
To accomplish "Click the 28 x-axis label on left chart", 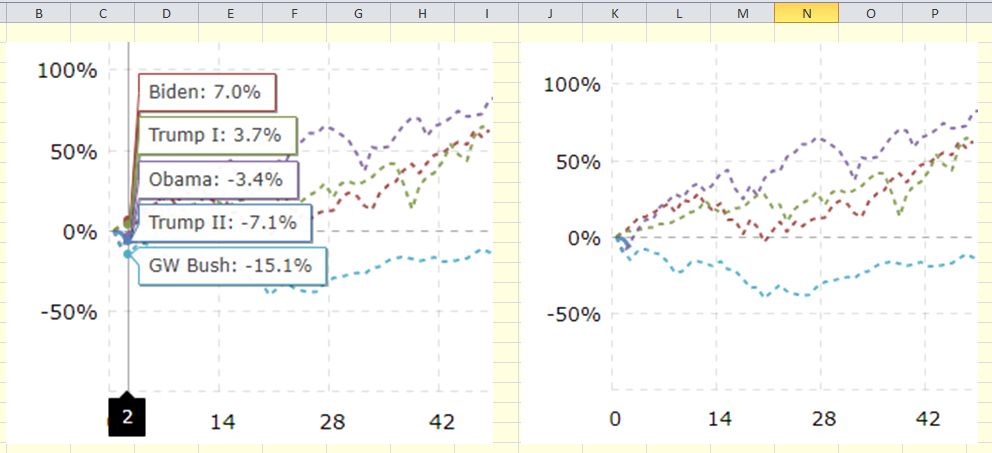I will pos(333,421).
